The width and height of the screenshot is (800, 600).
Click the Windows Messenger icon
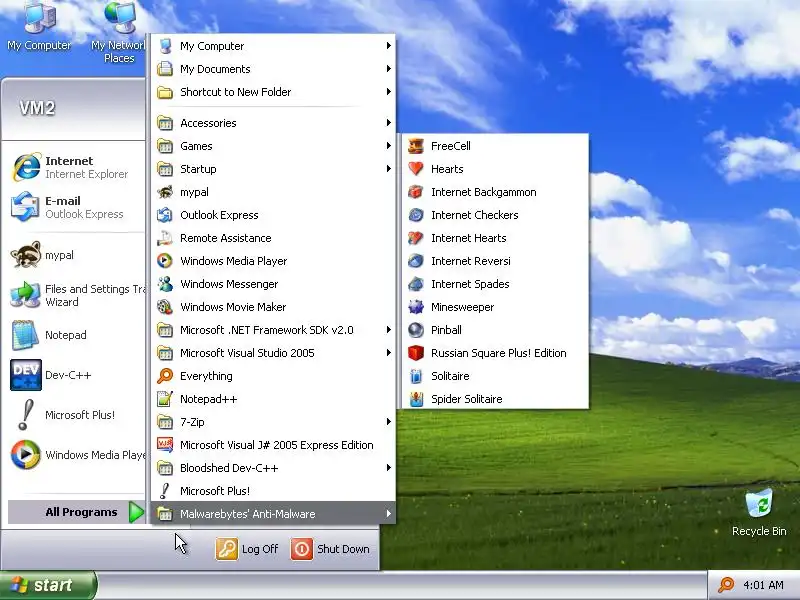[165, 284]
